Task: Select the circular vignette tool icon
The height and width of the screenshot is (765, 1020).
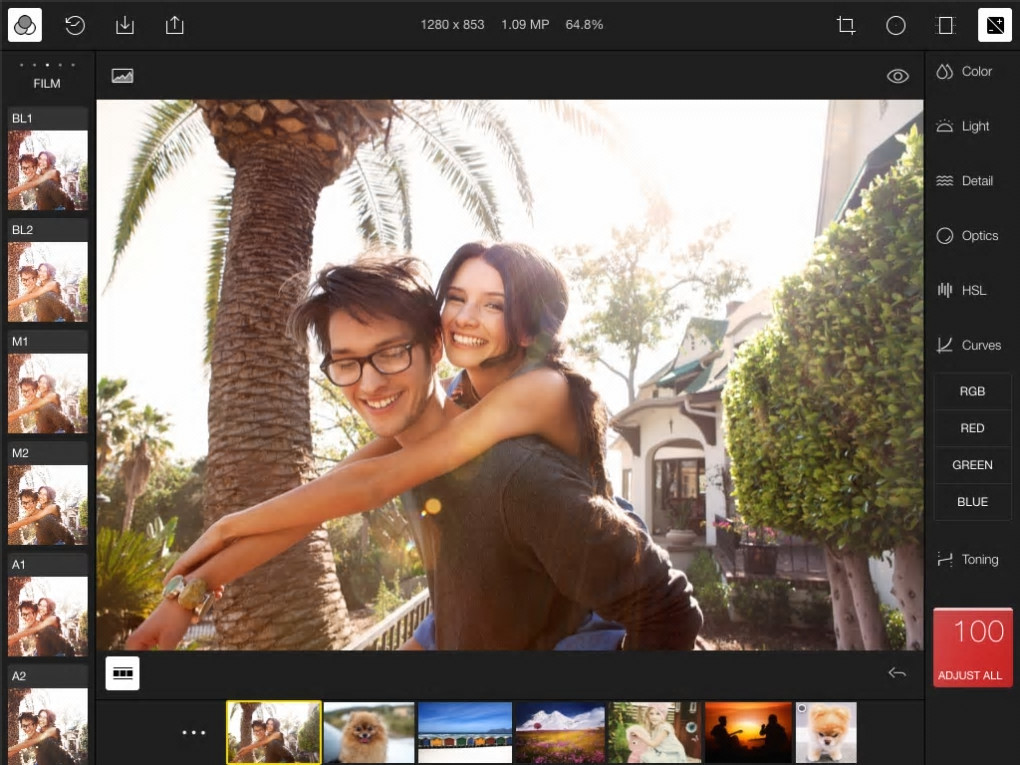Action: 896,25
